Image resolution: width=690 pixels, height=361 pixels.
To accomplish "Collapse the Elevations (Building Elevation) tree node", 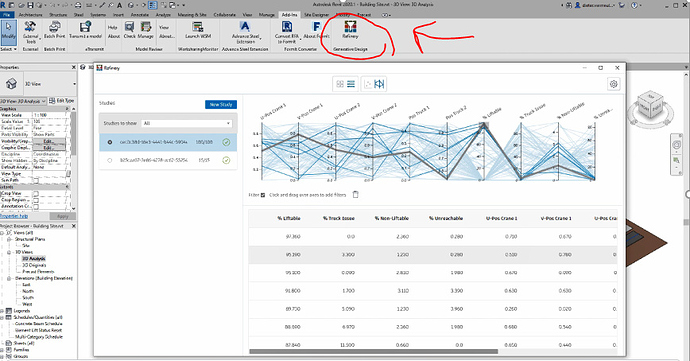I will pyautogui.click(x=9, y=278).
